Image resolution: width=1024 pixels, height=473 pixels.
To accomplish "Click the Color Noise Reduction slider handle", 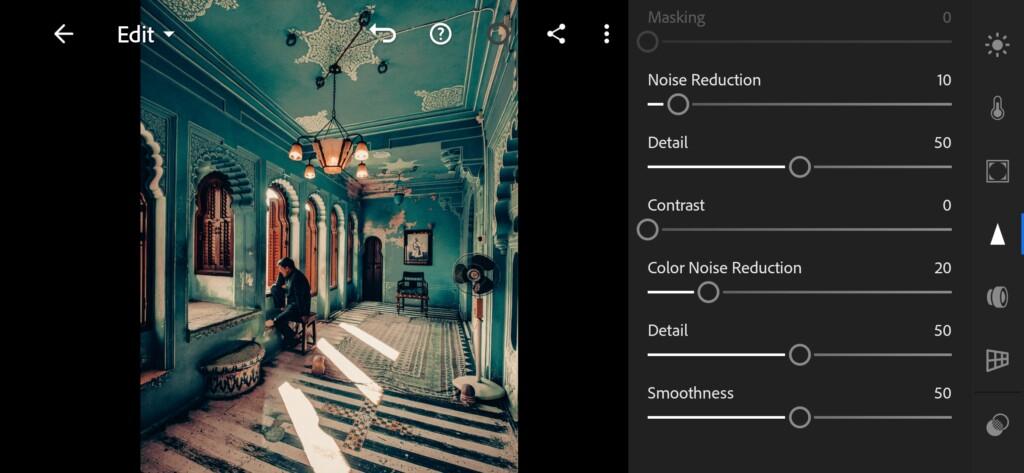I will click(x=708, y=292).
